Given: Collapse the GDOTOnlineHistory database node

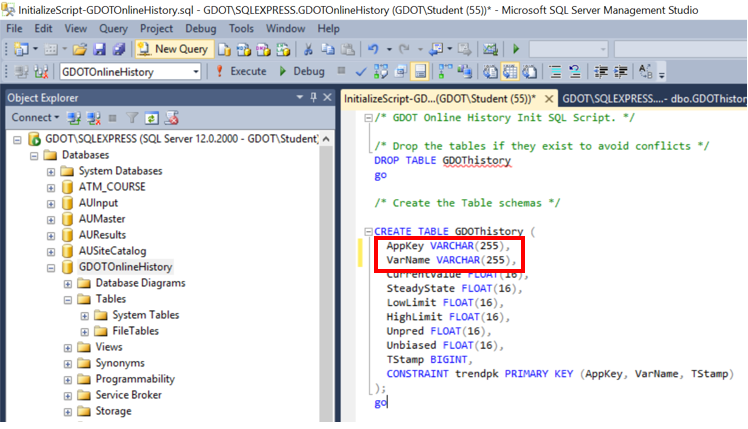Looking at the screenshot, I should click(51, 267).
